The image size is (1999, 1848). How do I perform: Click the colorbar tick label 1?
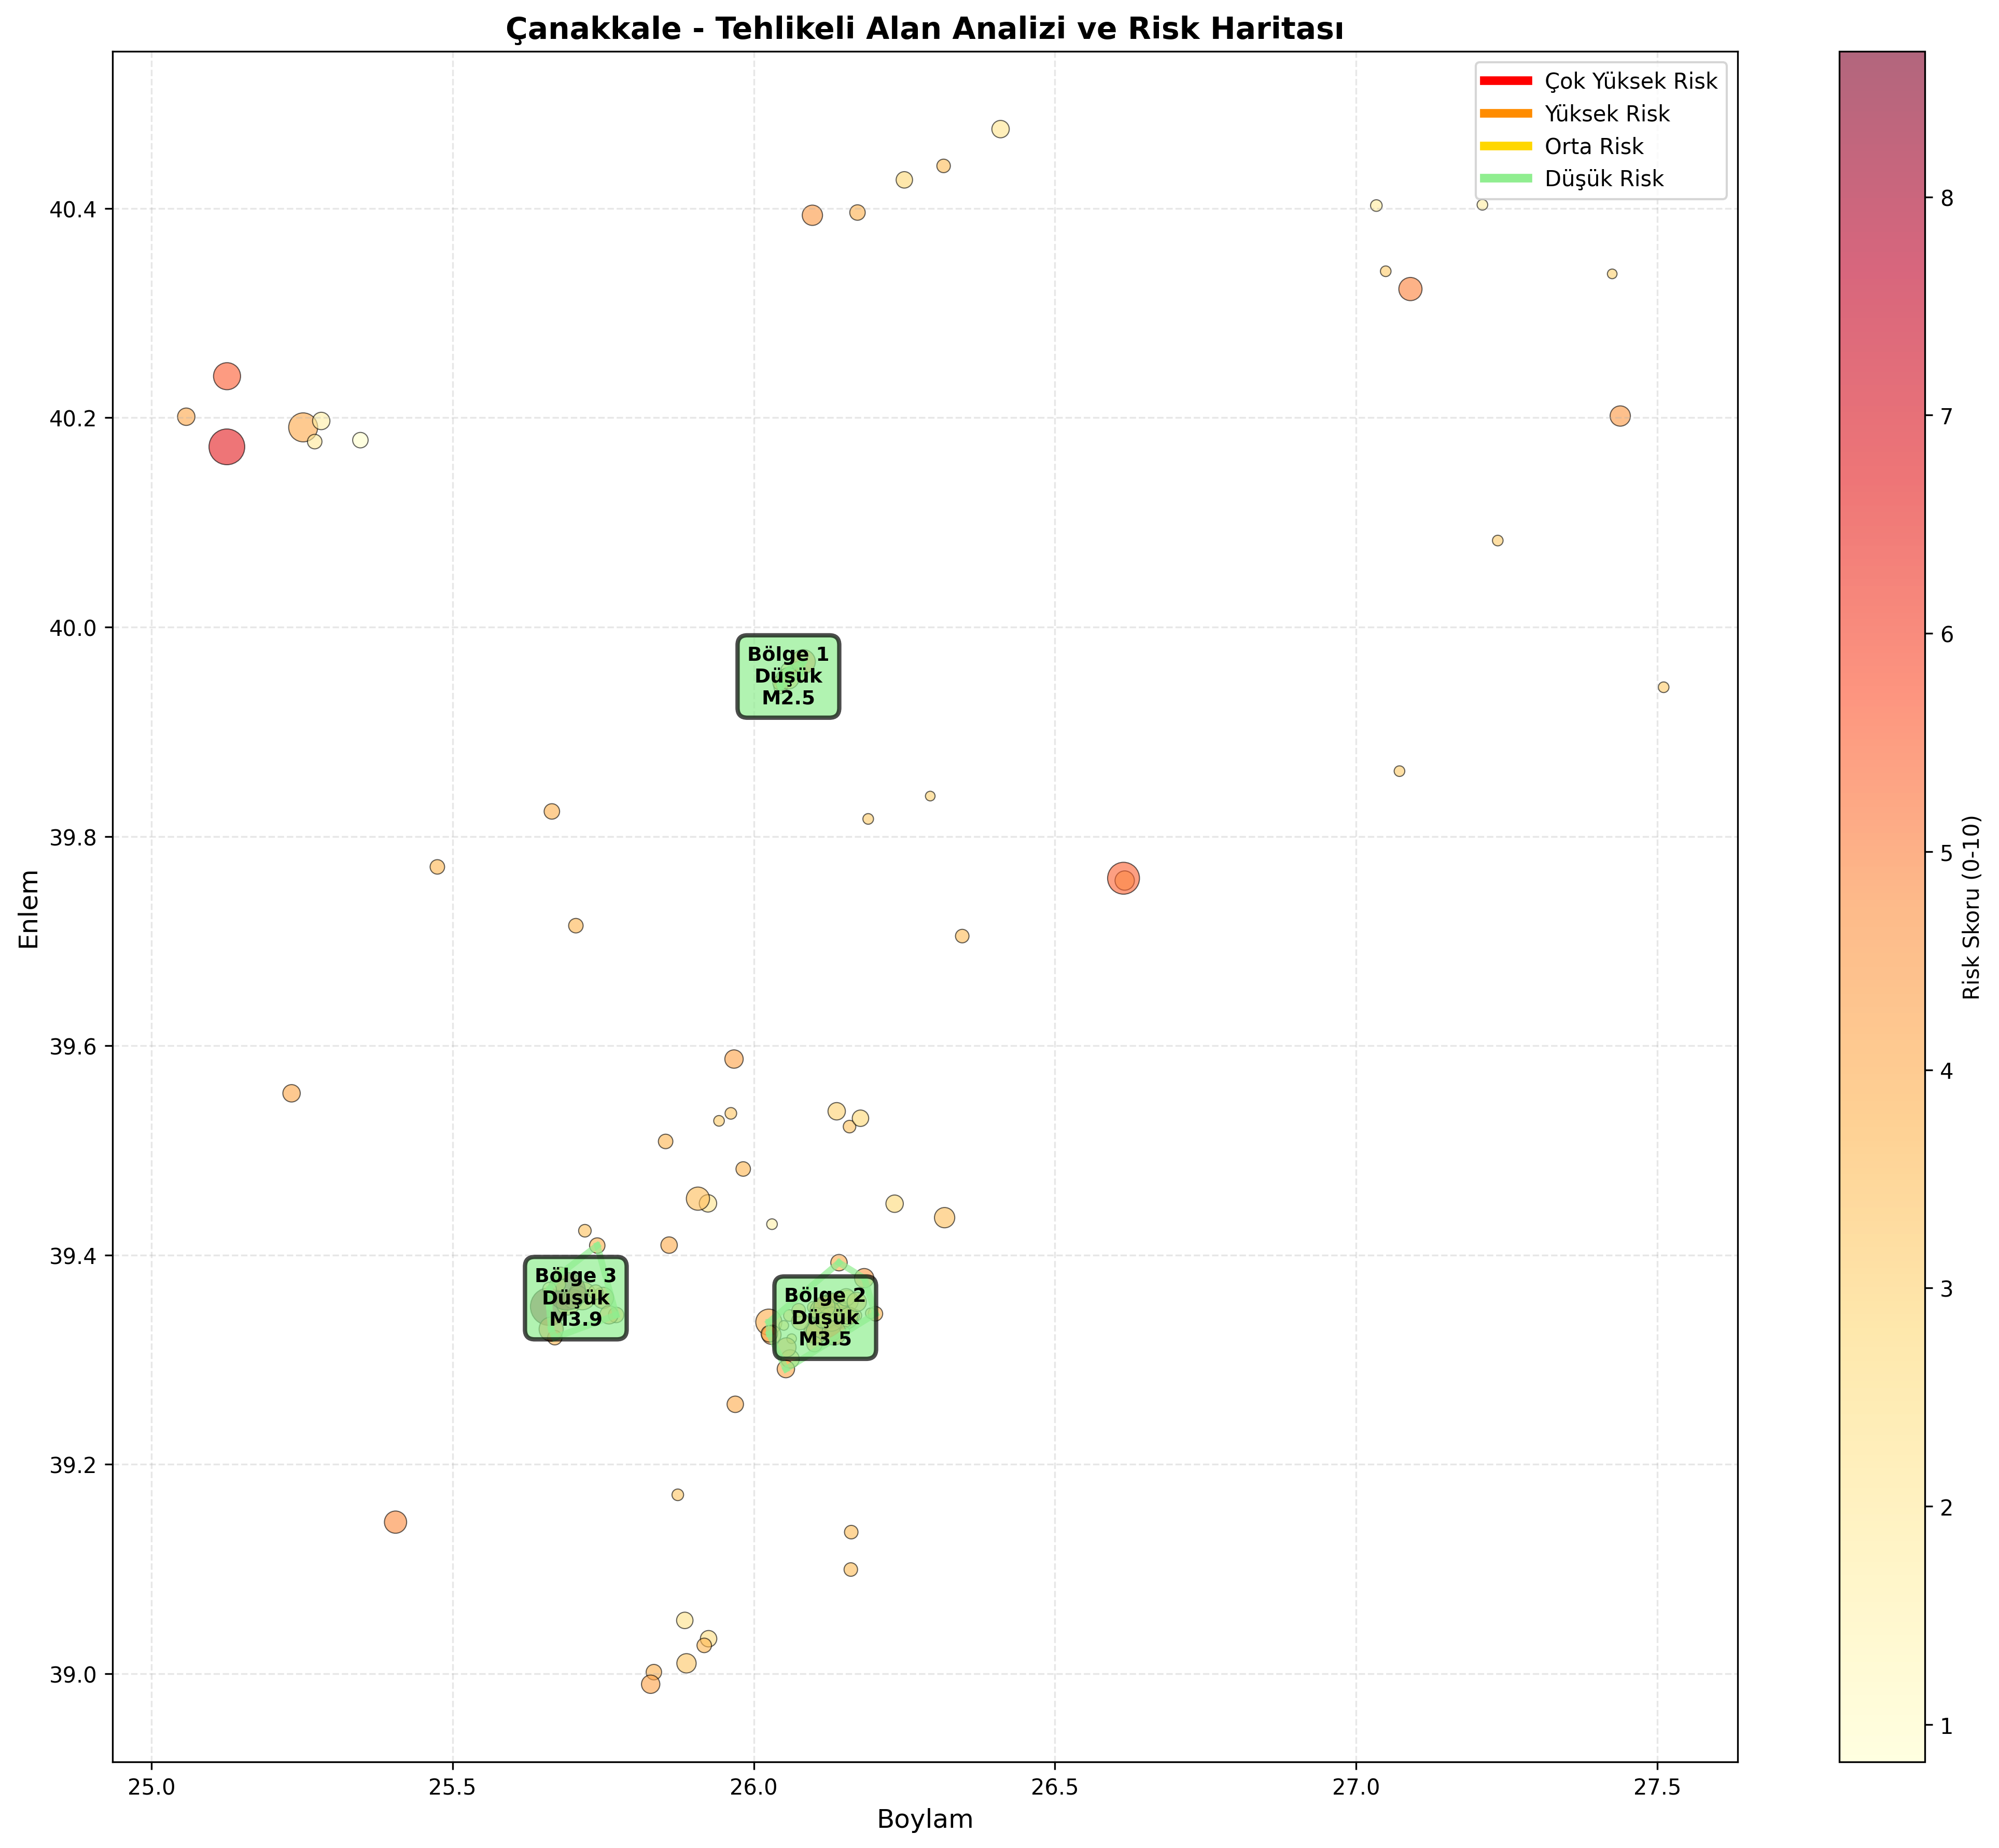point(1945,1726)
